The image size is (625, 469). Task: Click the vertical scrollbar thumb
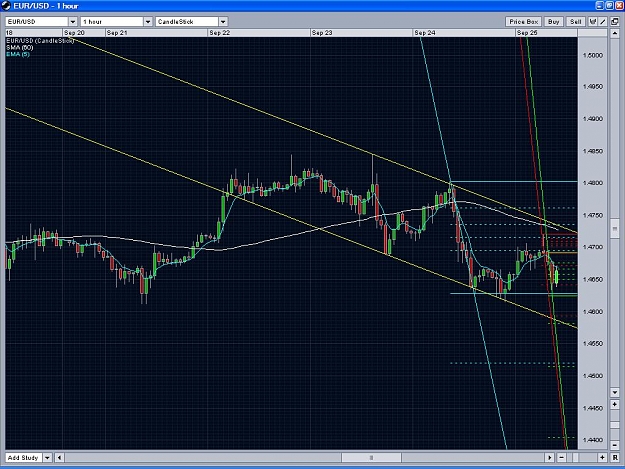coord(614,228)
